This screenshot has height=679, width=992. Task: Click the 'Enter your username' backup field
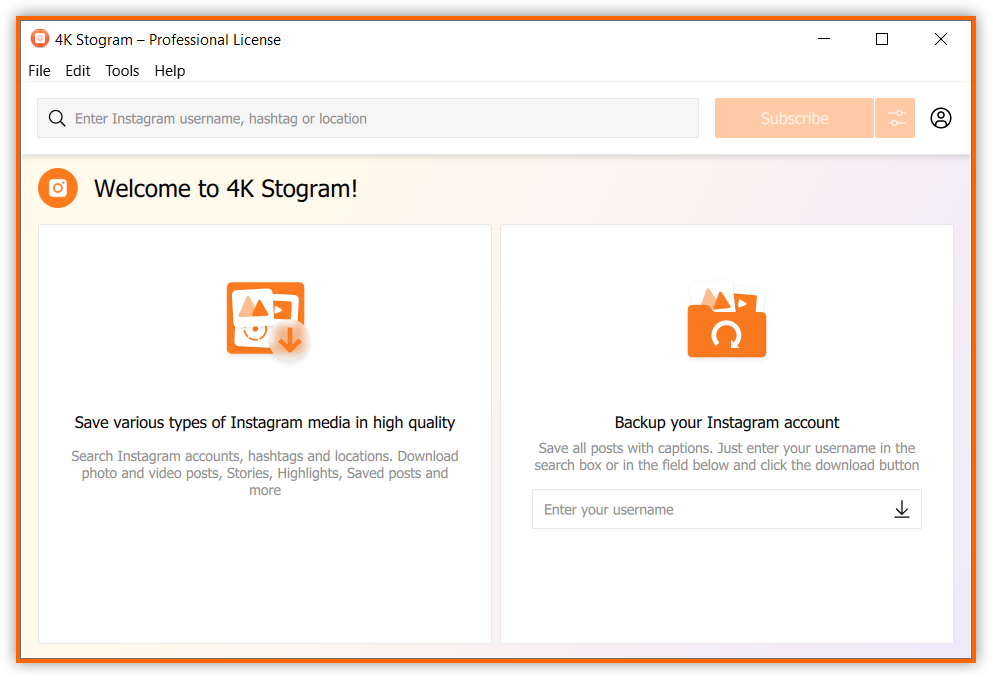click(x=726, y=509)
